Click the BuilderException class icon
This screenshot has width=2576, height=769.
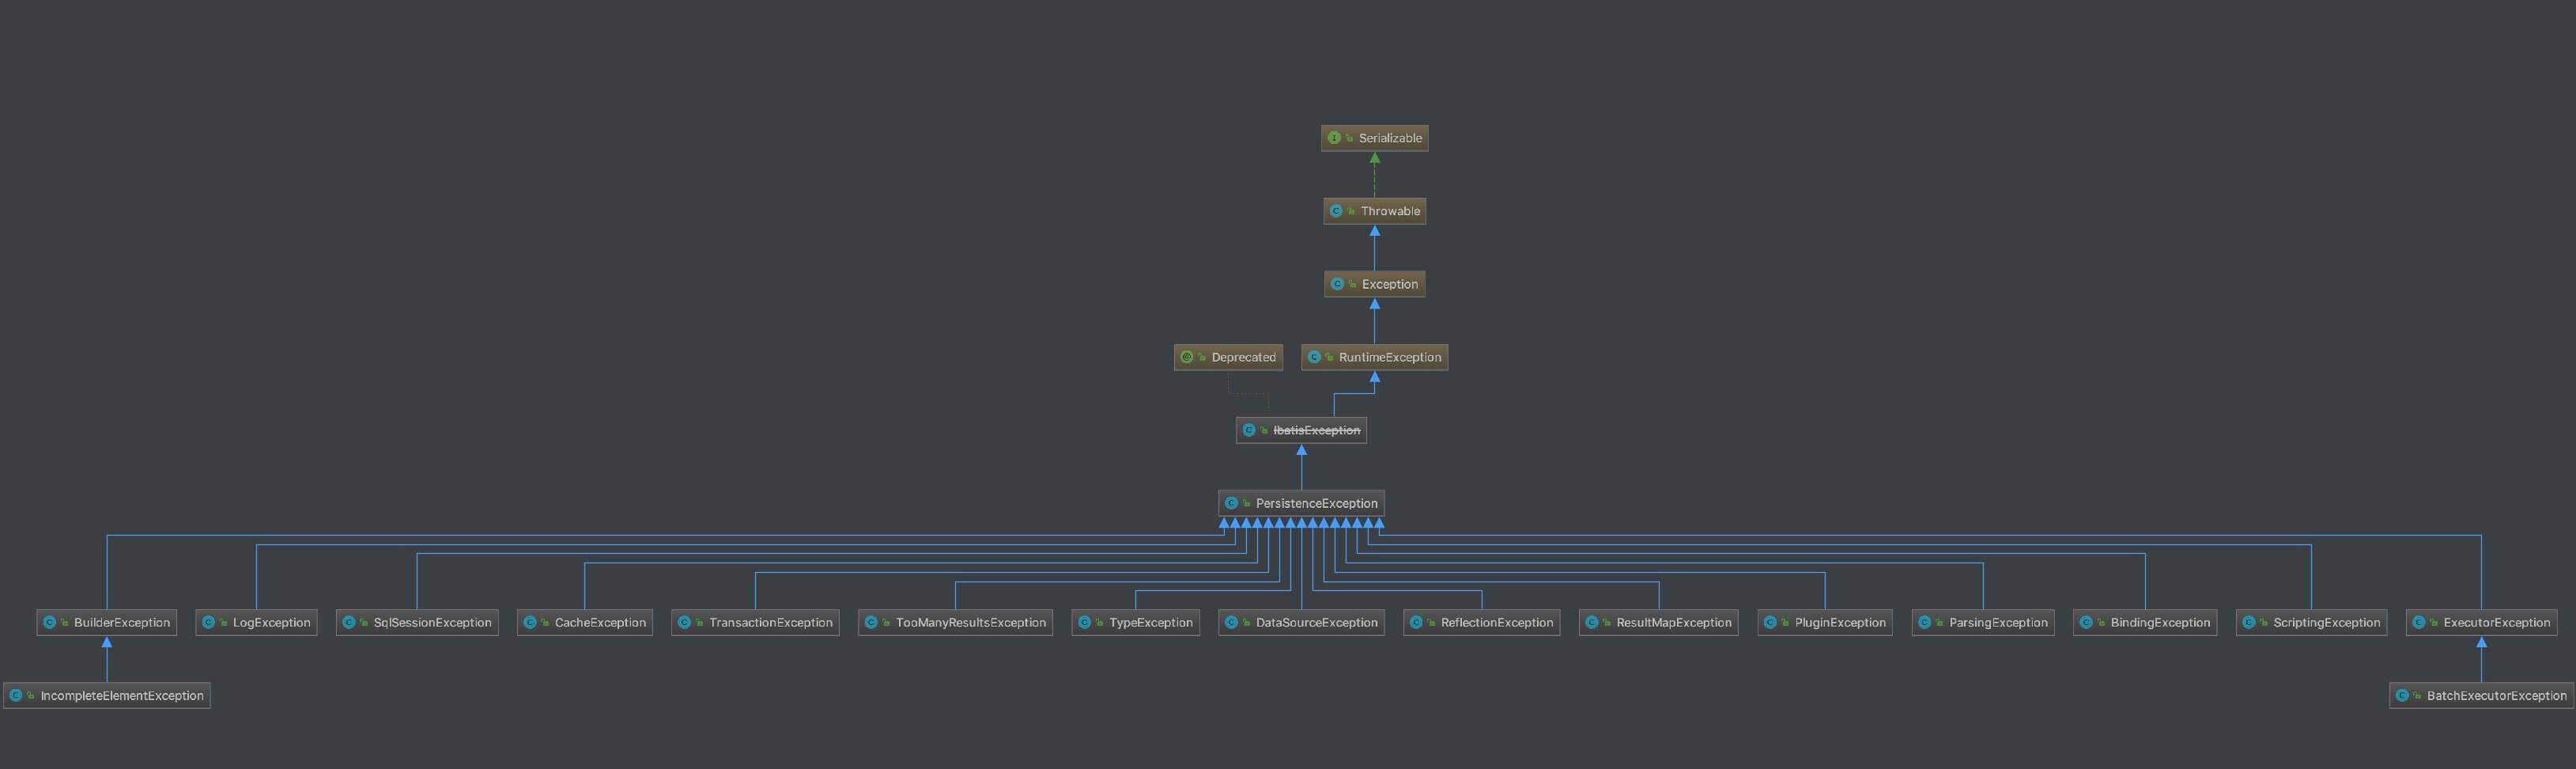coord(50,622)
